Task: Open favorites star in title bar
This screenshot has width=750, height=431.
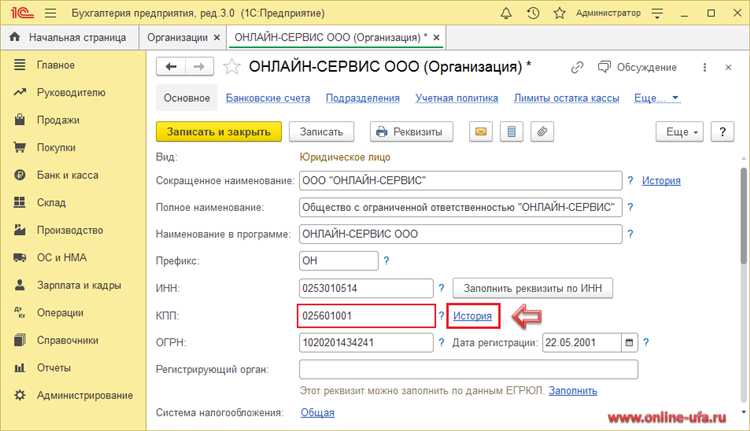Action: [x=559, y=13]
